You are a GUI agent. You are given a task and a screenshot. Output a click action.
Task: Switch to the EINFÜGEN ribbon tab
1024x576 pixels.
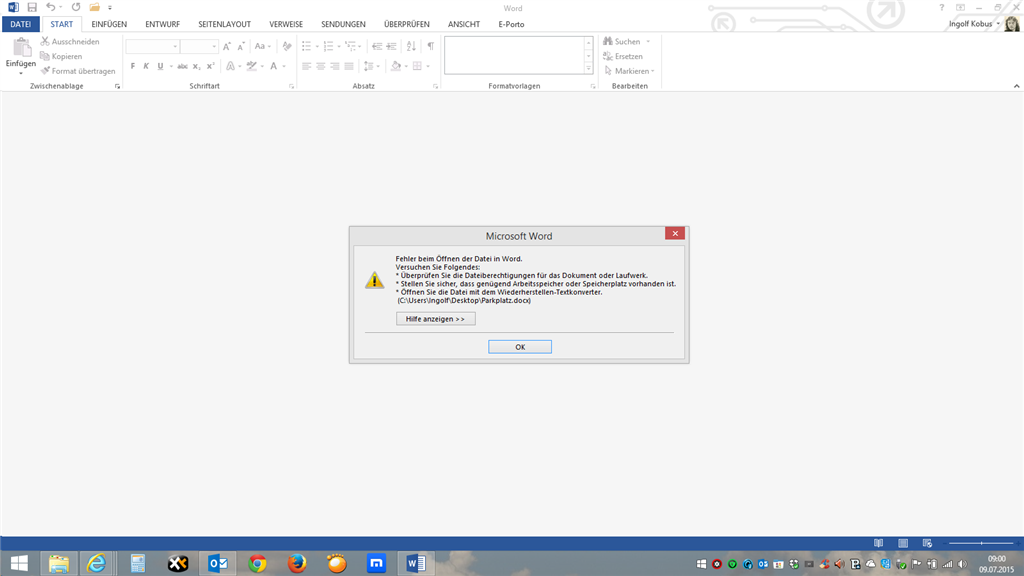109,24
